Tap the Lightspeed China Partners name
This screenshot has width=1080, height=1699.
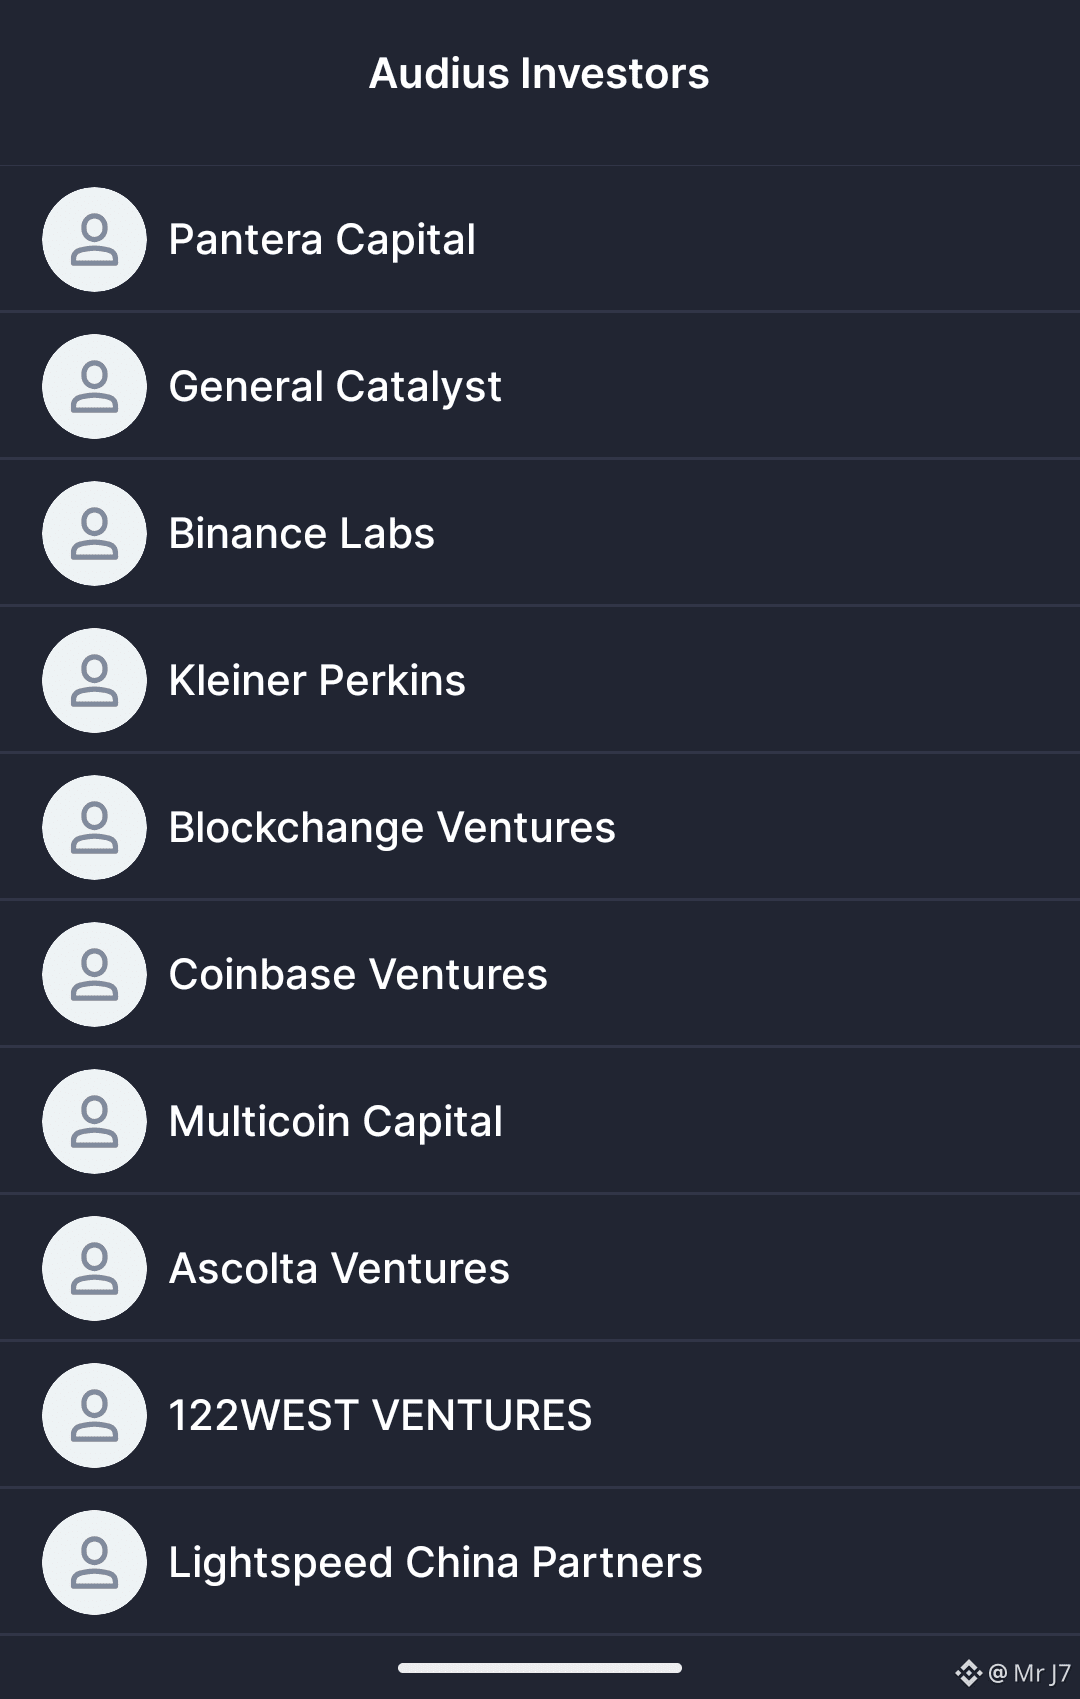click(x=436, y=1564)
